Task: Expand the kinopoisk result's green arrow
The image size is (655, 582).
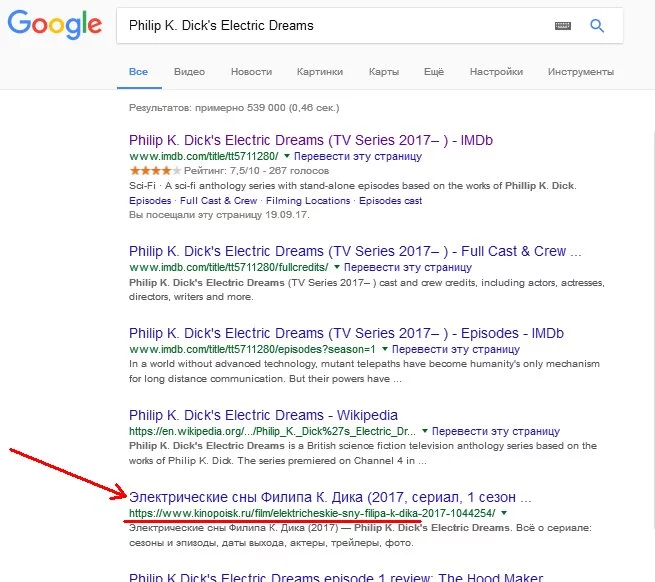Action: [x=504, y=513]
